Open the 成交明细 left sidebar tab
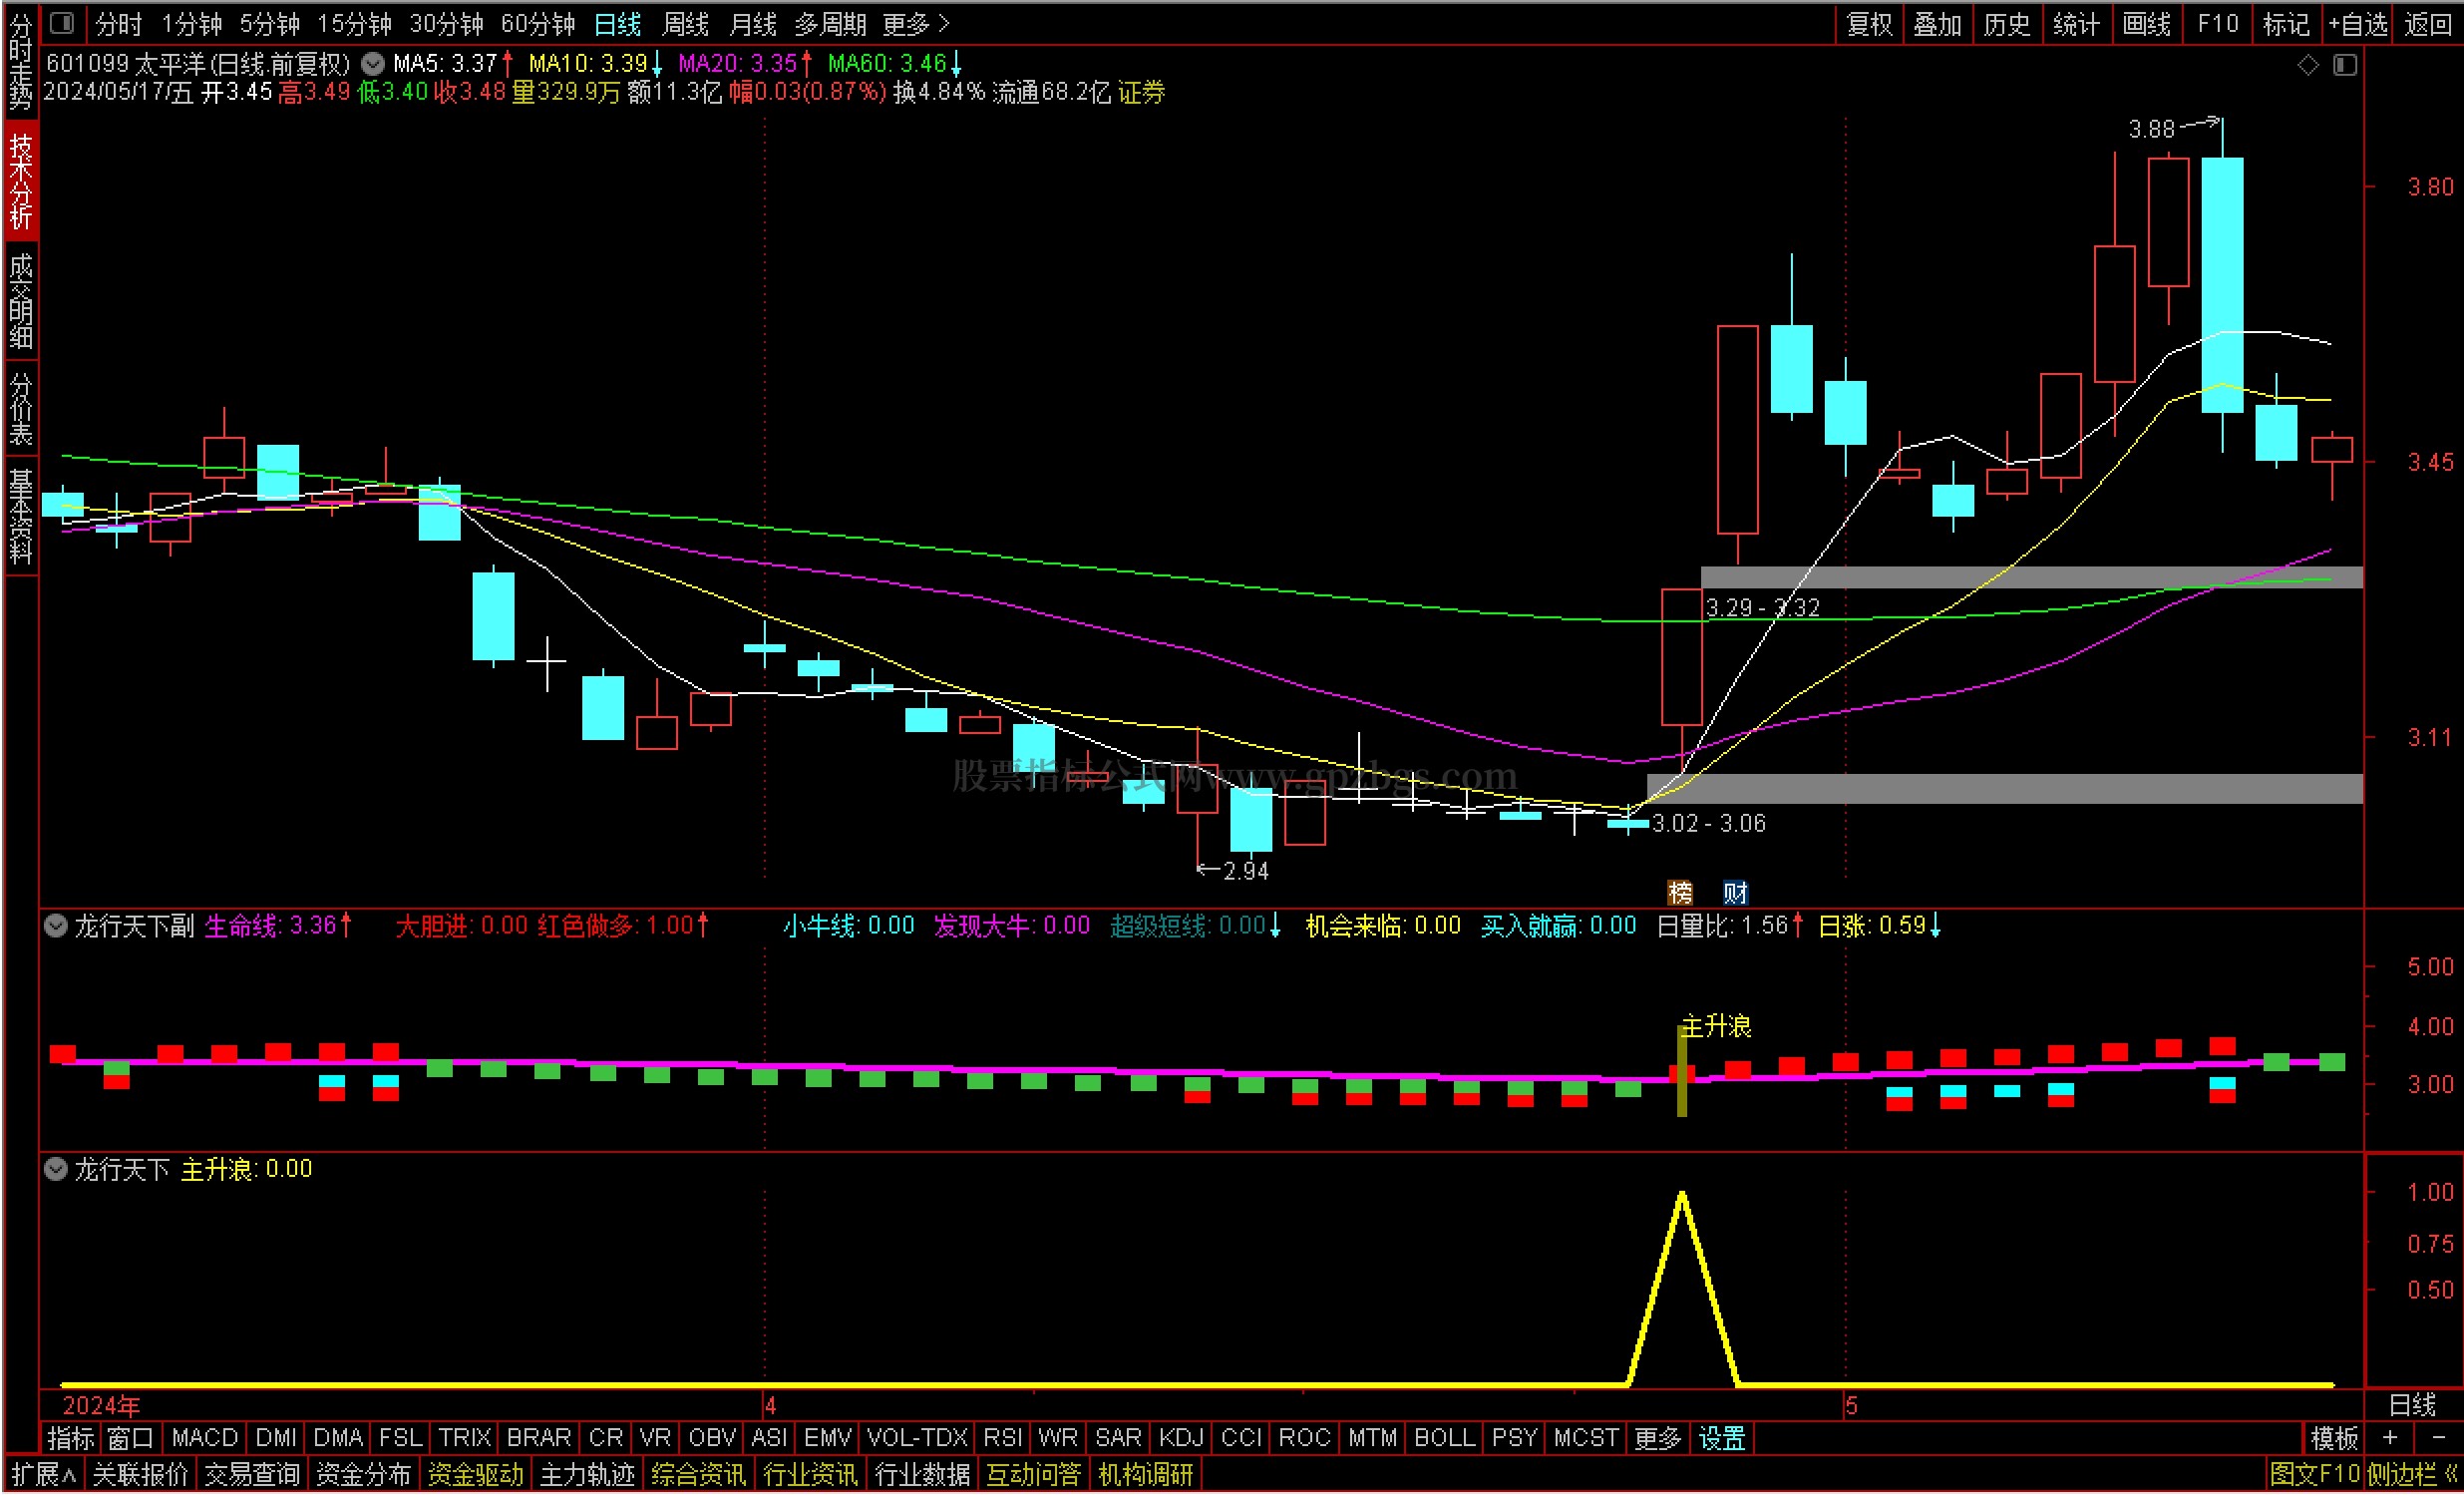The image size is (2464, 1495). click(20, 300)
